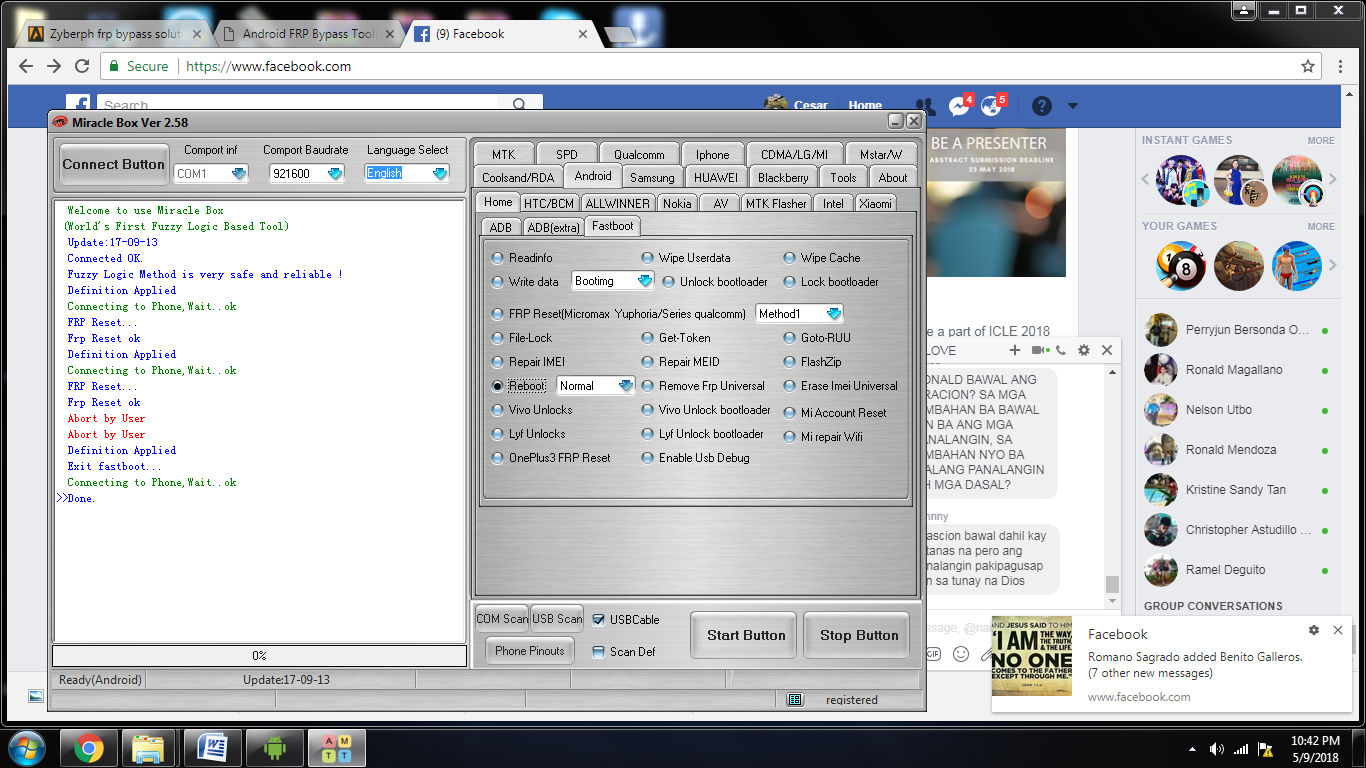
Task: Select Mi Account Reset radio button
Action: [x=790, y=412]
